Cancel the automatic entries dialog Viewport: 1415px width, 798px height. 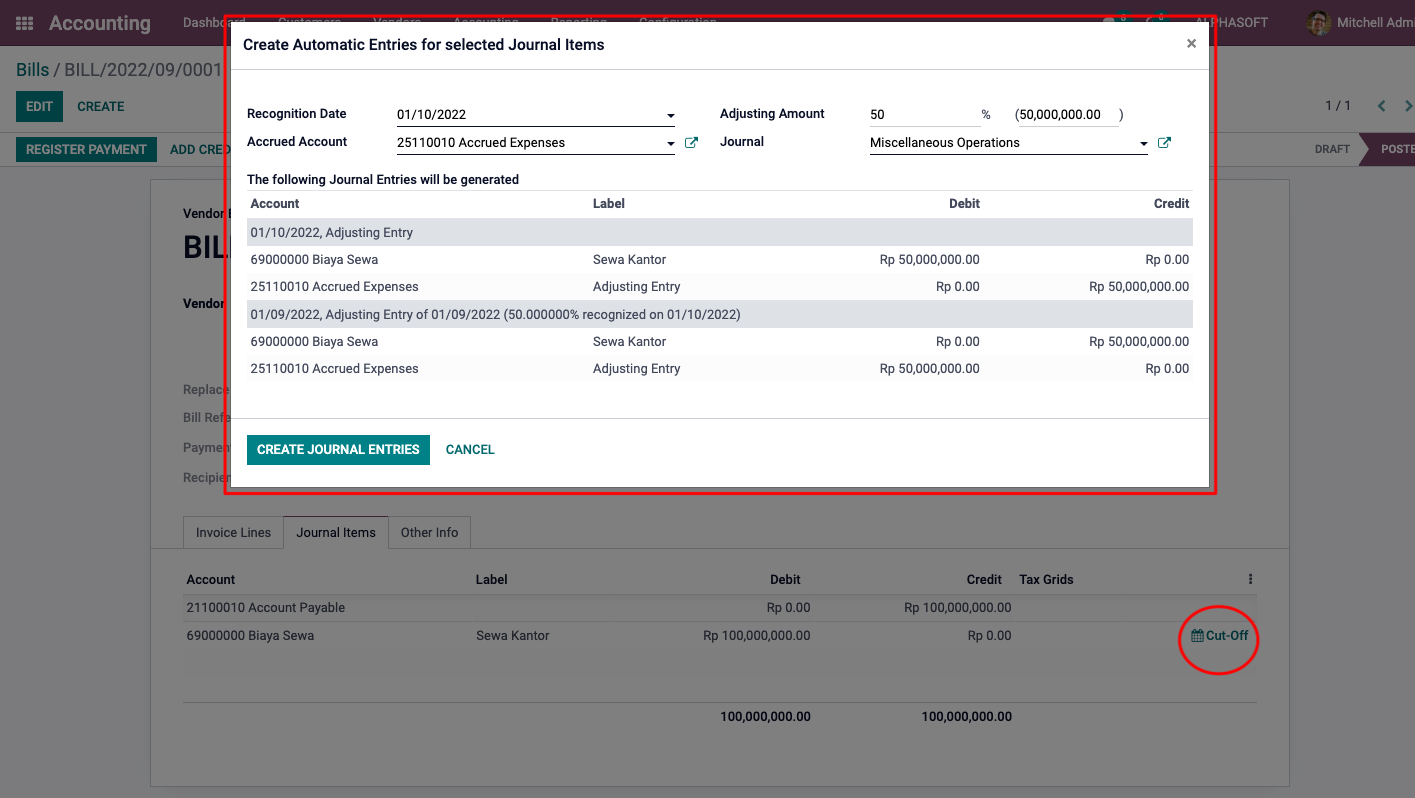coord(470,450)
